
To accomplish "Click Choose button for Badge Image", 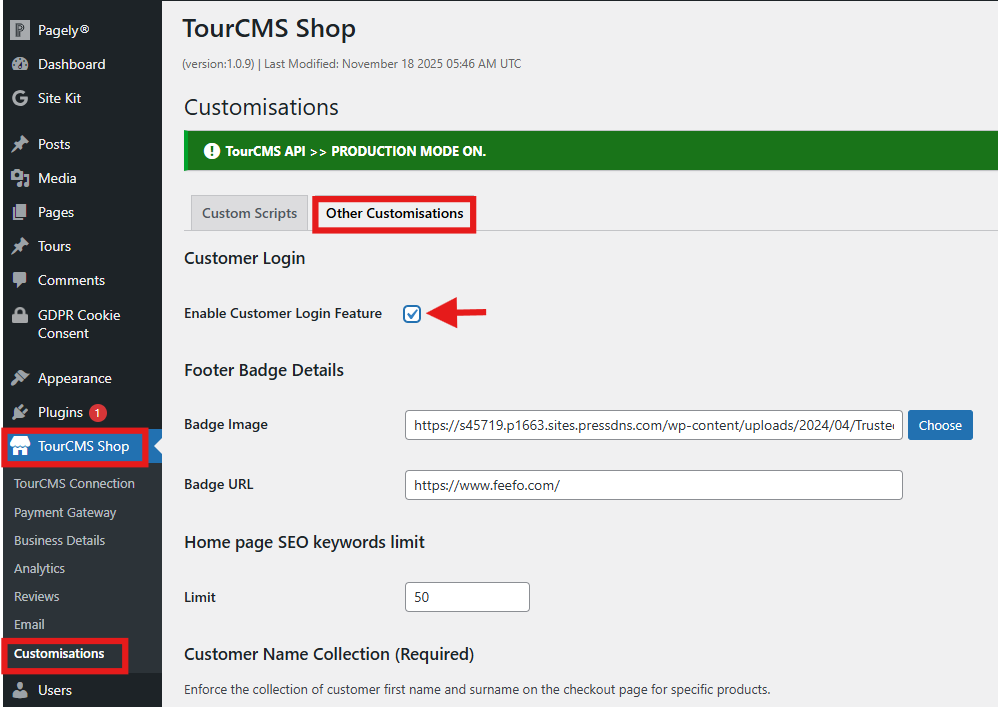I will 940,425.
